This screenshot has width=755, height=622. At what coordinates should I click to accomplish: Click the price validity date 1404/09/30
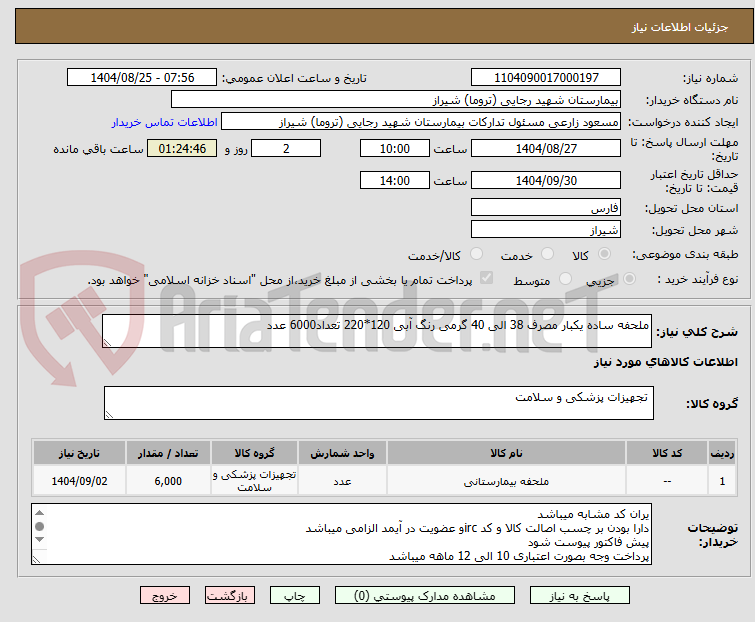point(546,181)
